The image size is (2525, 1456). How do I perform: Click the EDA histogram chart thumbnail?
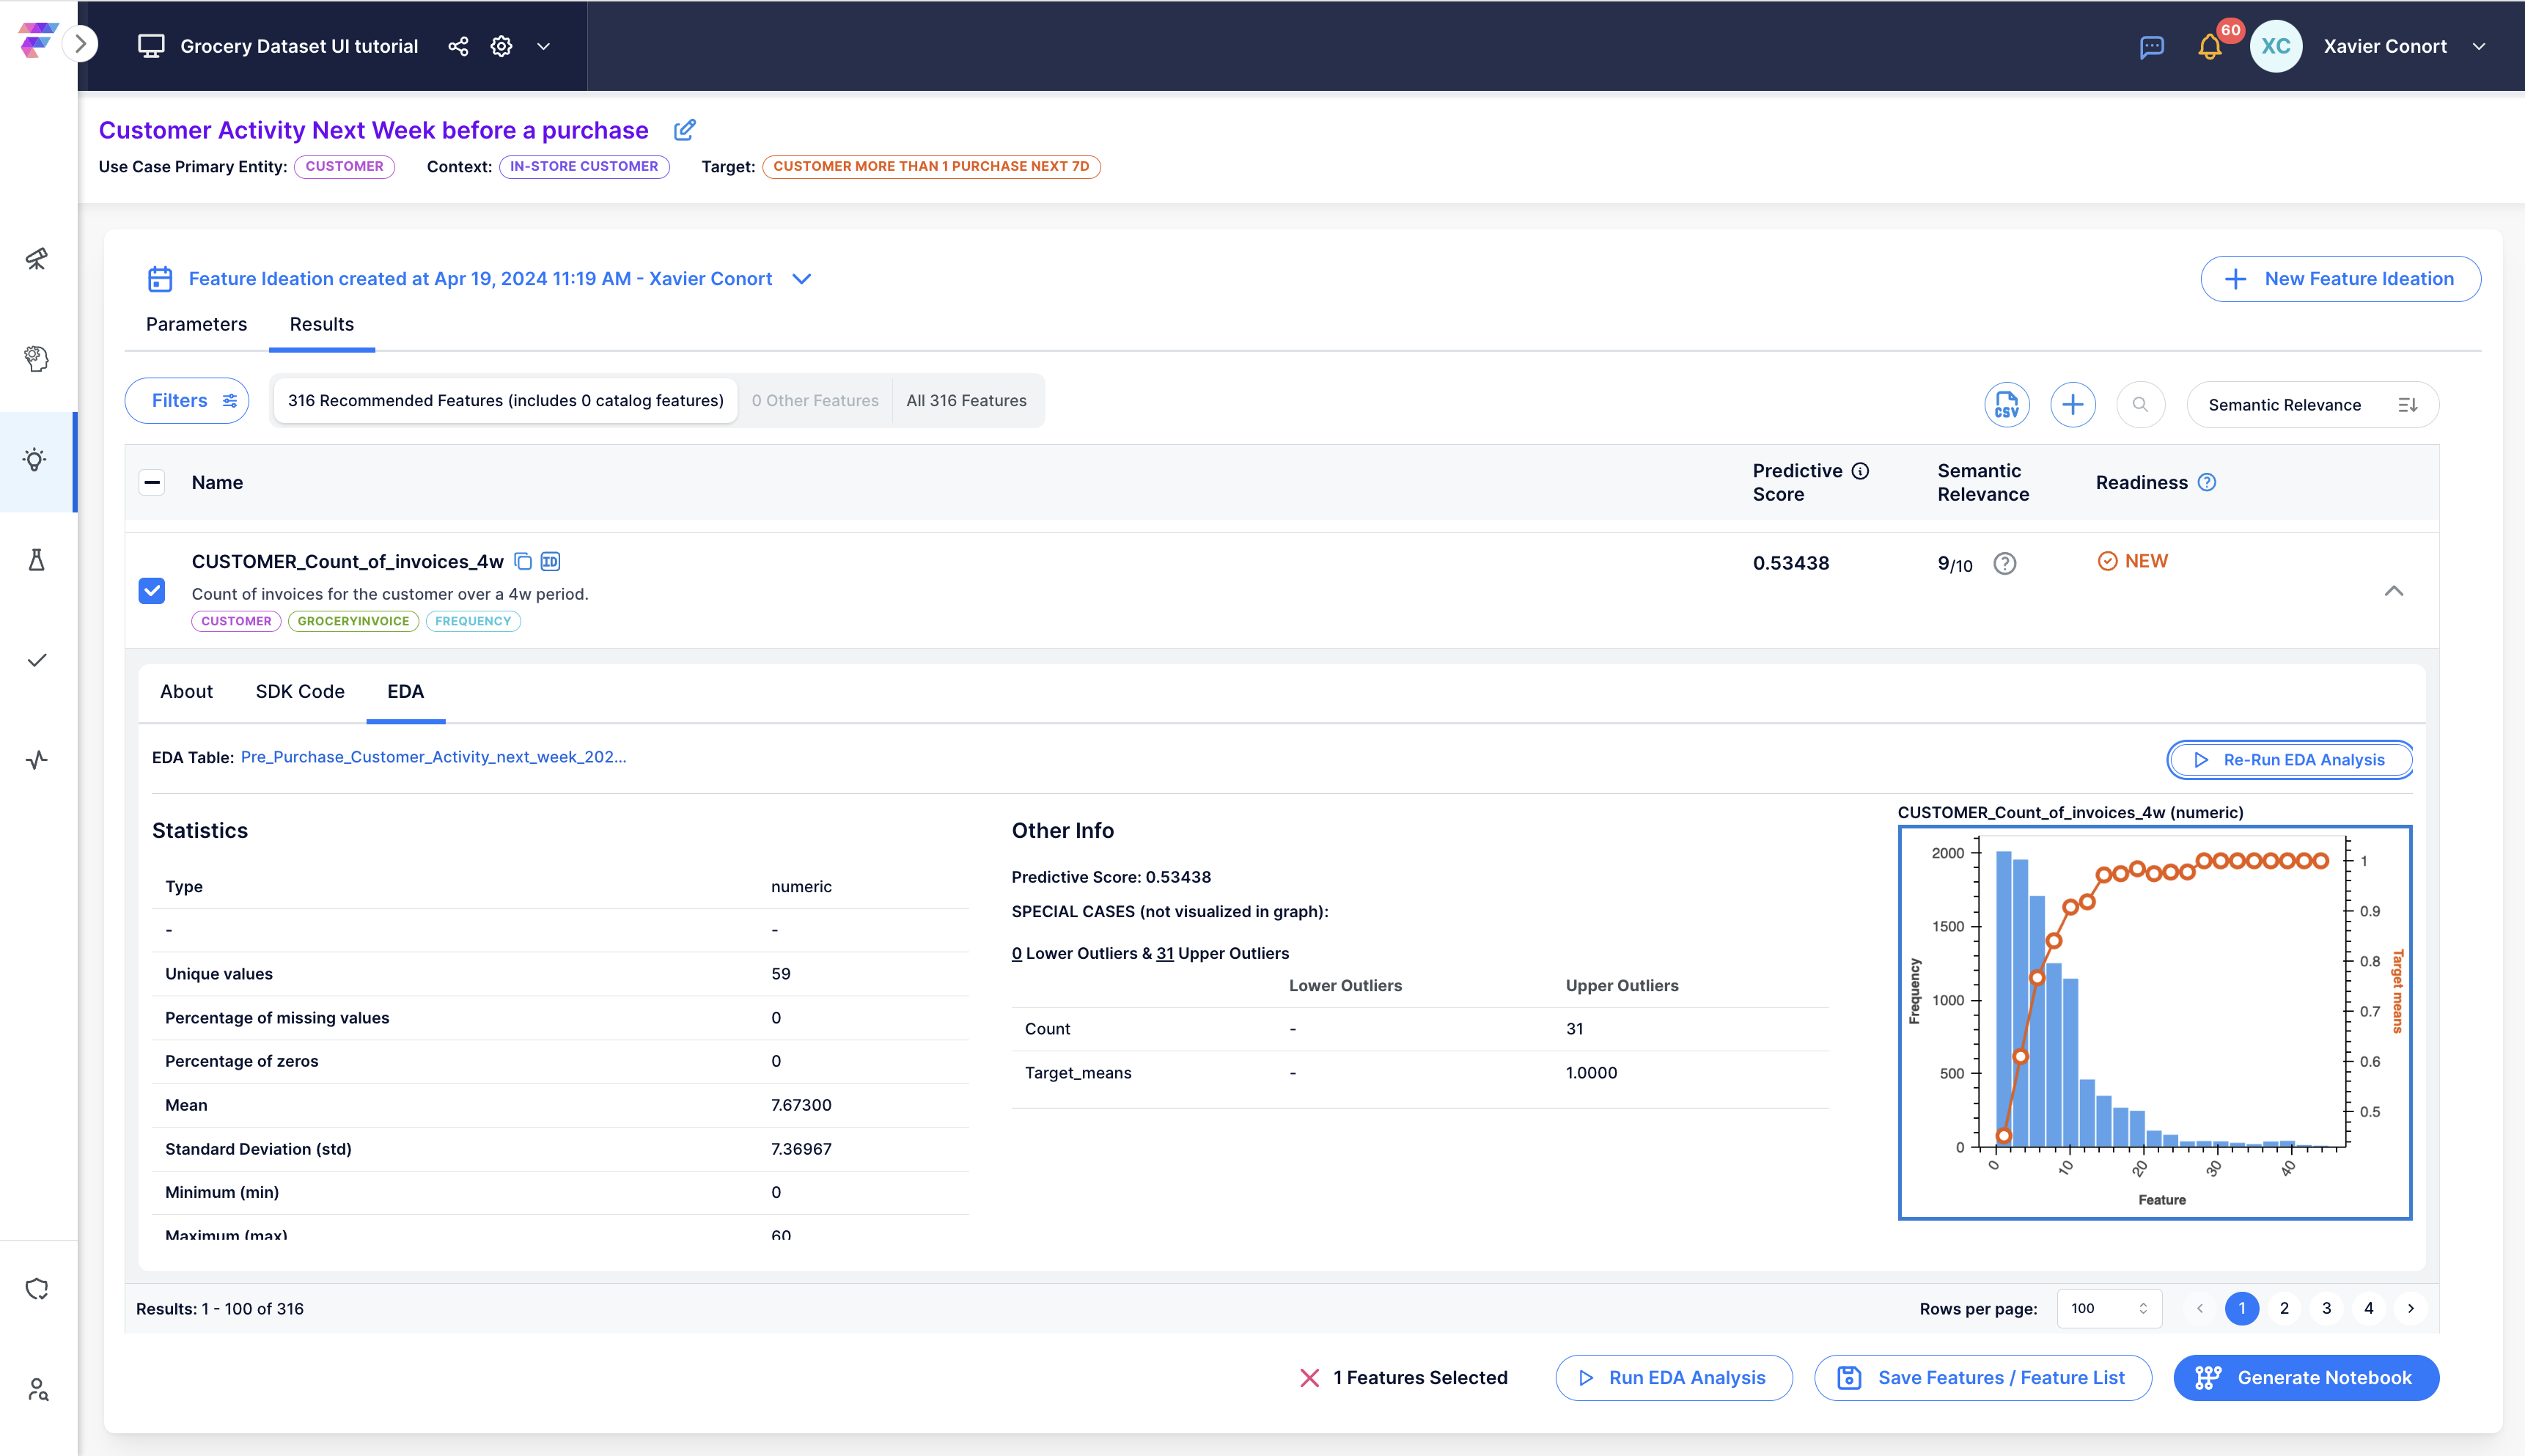[2155, 1022]
